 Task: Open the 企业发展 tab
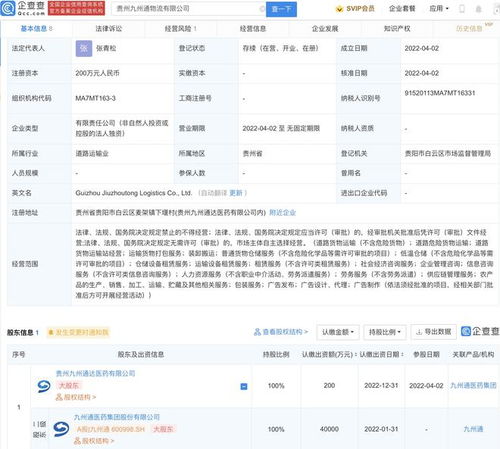(x=325, y=29)
